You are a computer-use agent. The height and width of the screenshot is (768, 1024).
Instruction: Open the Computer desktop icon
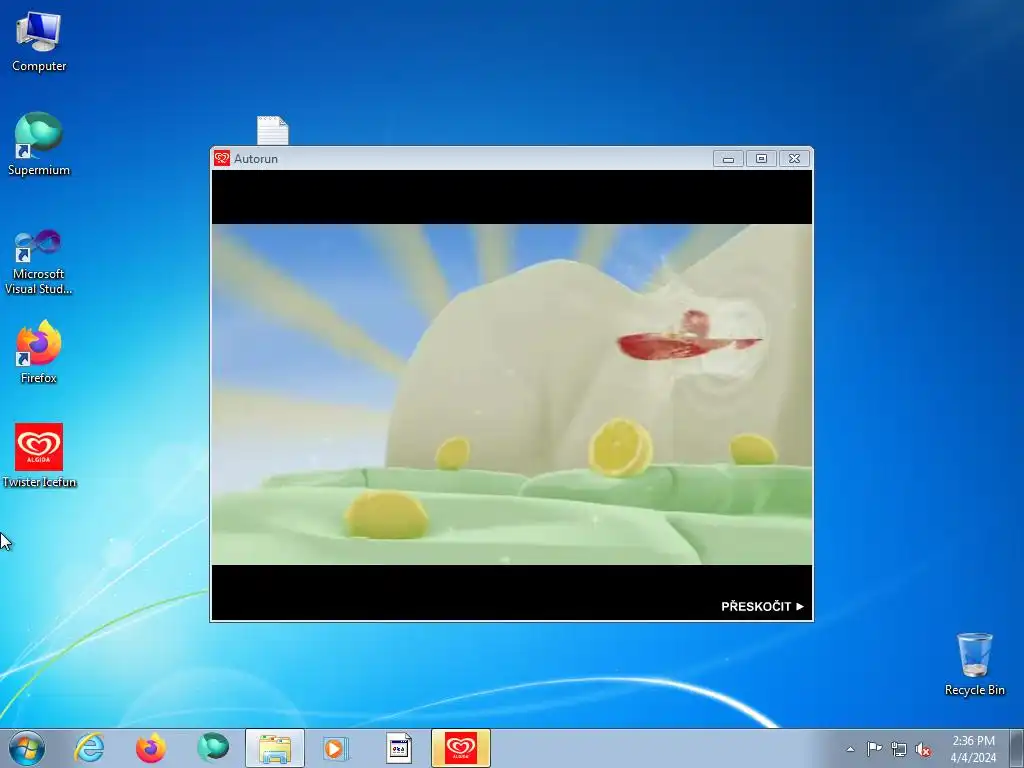[39, 40]
